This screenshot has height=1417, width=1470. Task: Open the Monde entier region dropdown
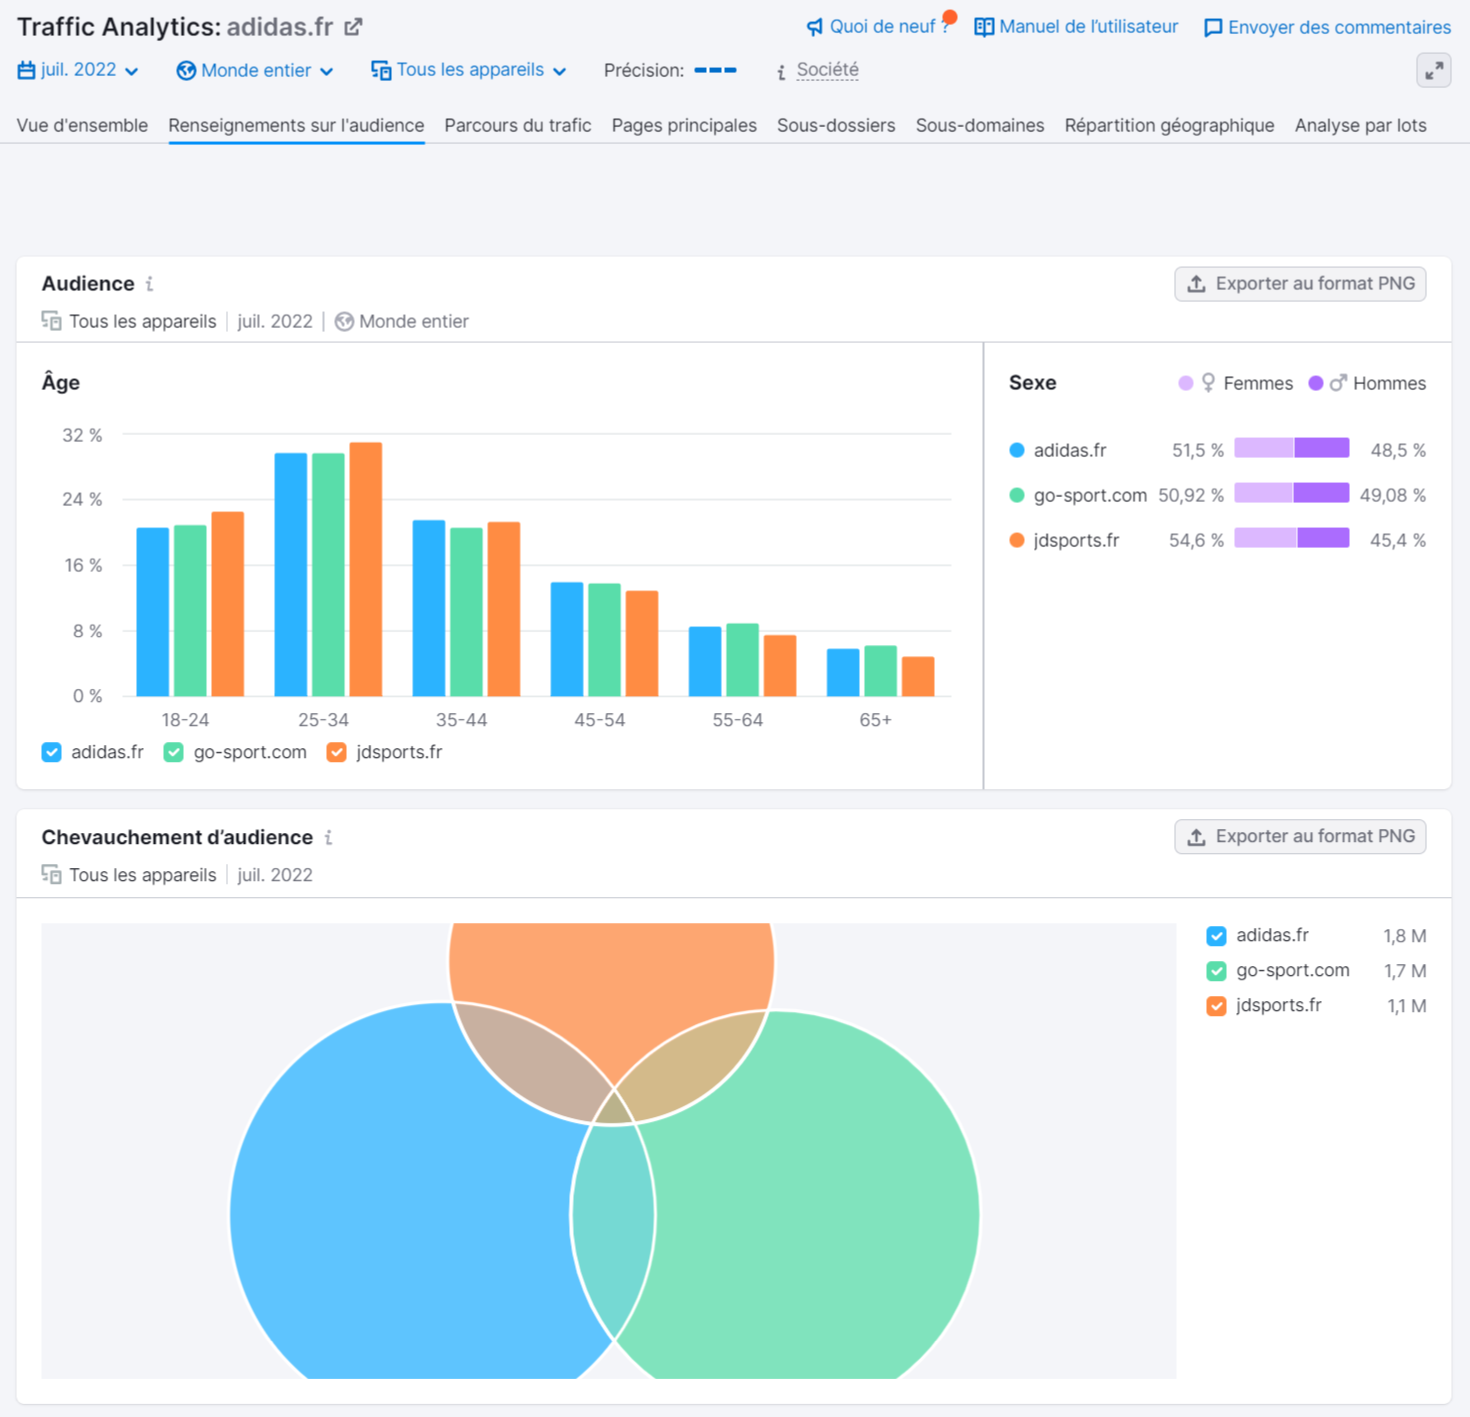pyautogui.click(x=255, y=70)
